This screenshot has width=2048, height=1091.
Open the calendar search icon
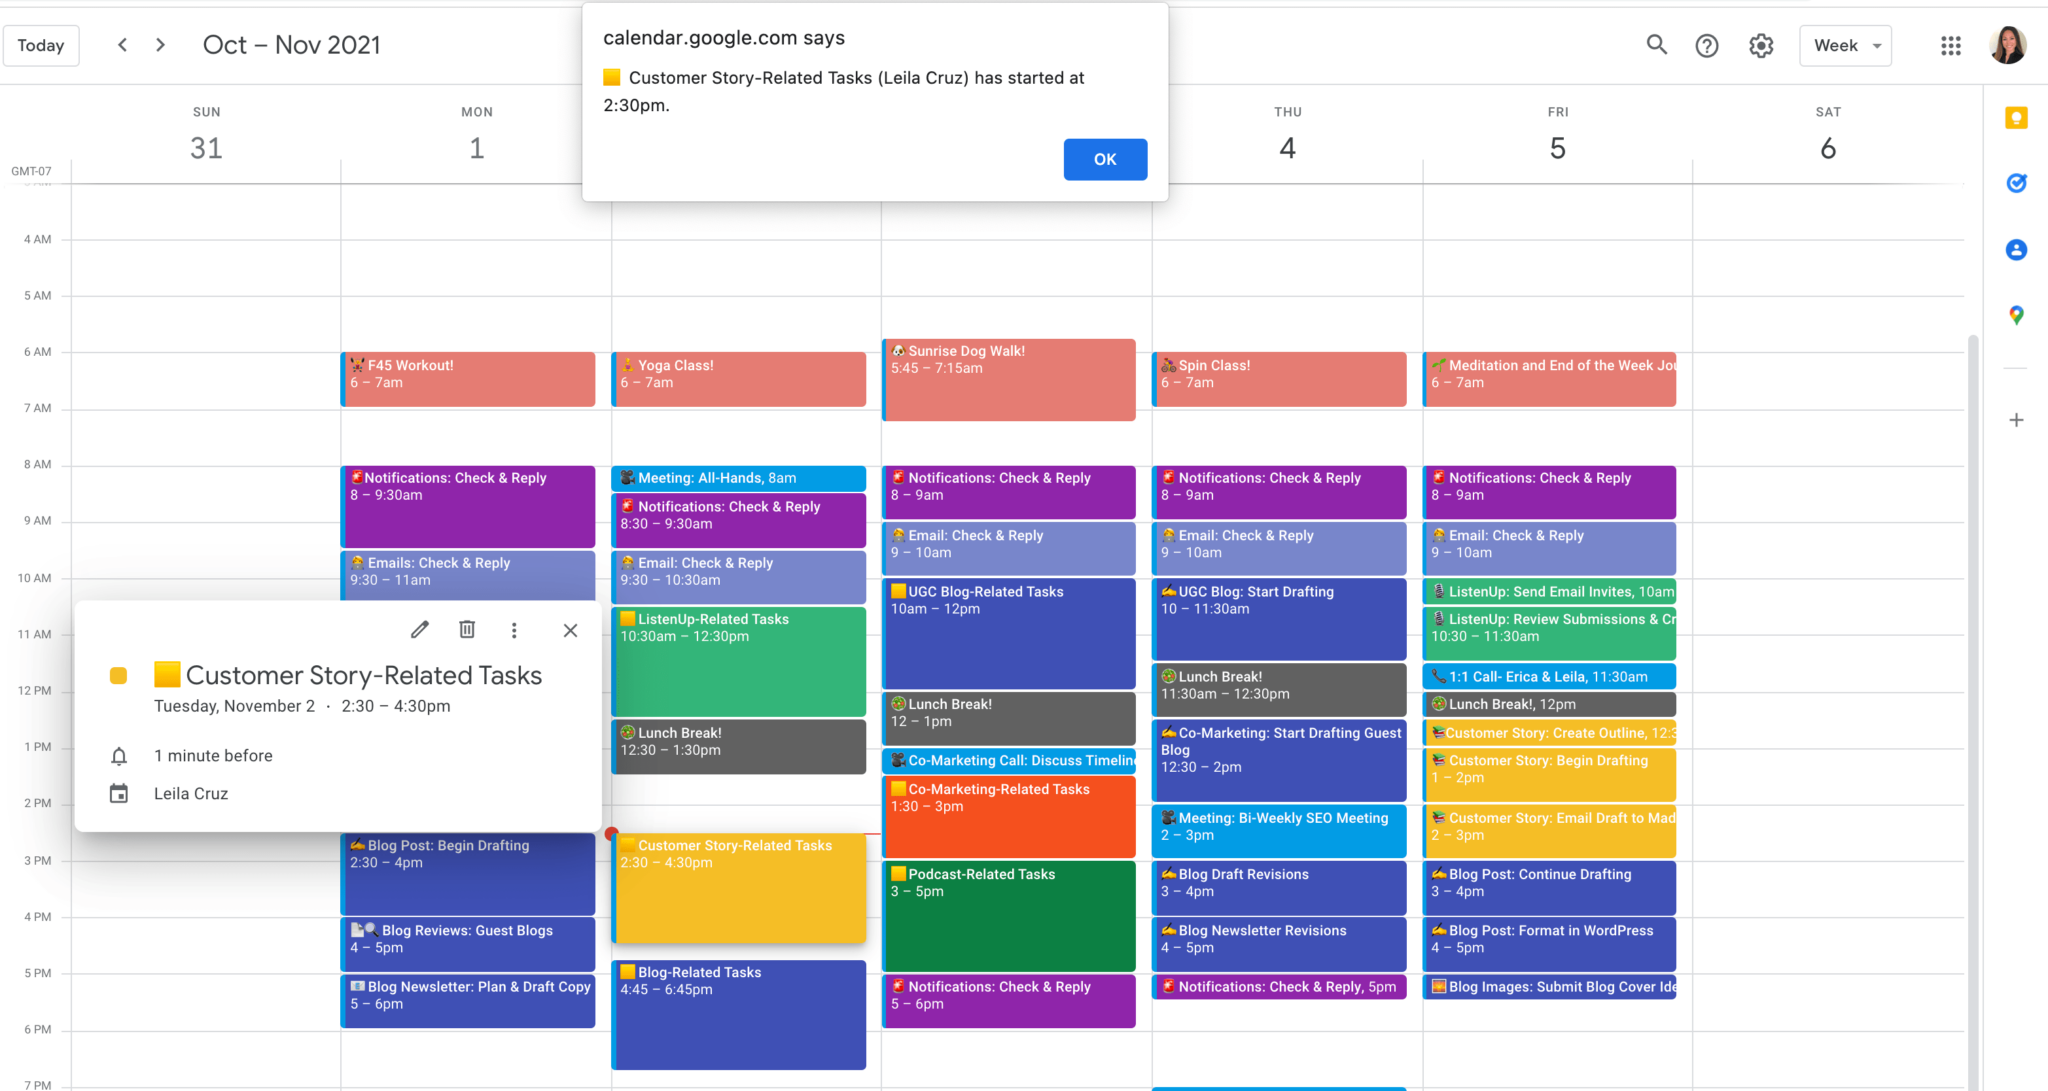pos(1656,45)
